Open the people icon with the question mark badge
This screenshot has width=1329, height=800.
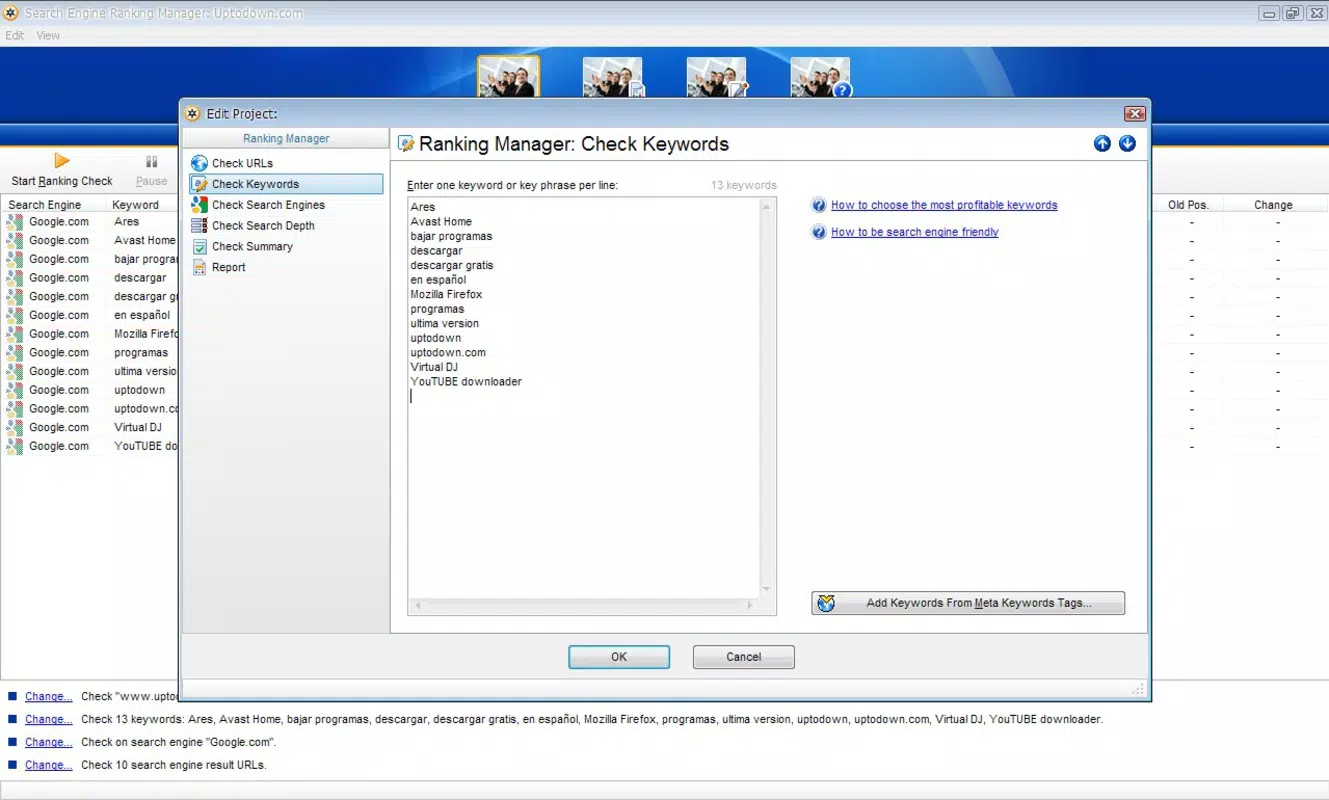click(821, 77)
